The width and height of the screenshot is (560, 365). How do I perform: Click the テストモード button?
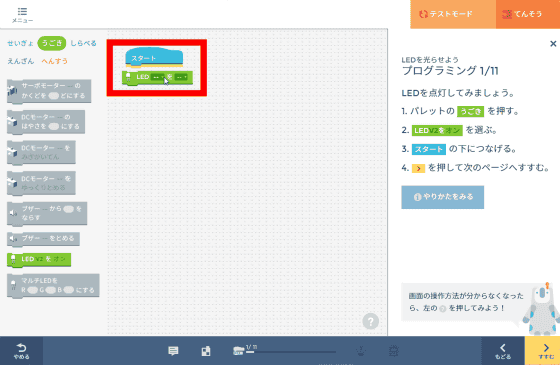tap(453, 14)
